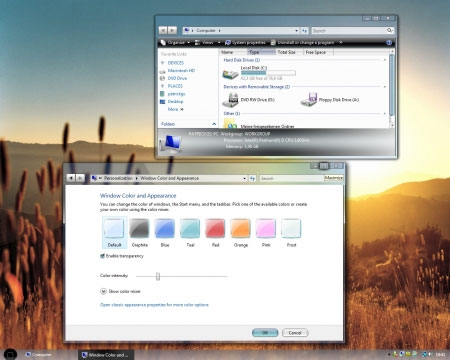Click the OK button
This screenshot has width=450, height=360.
[265, 333]
